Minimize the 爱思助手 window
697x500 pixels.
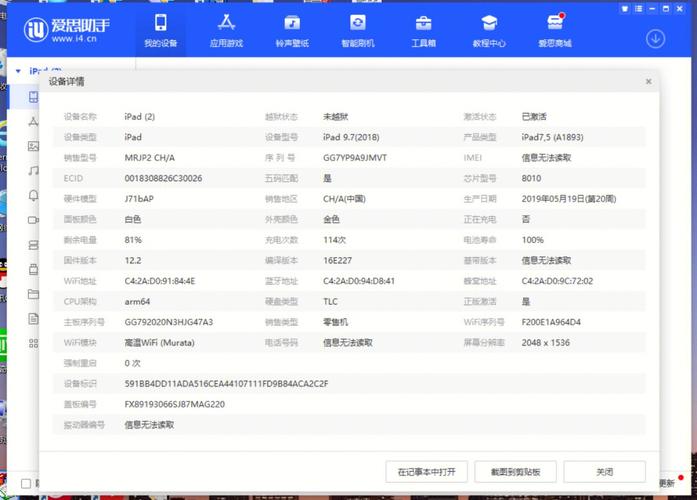tap(652, 8)
